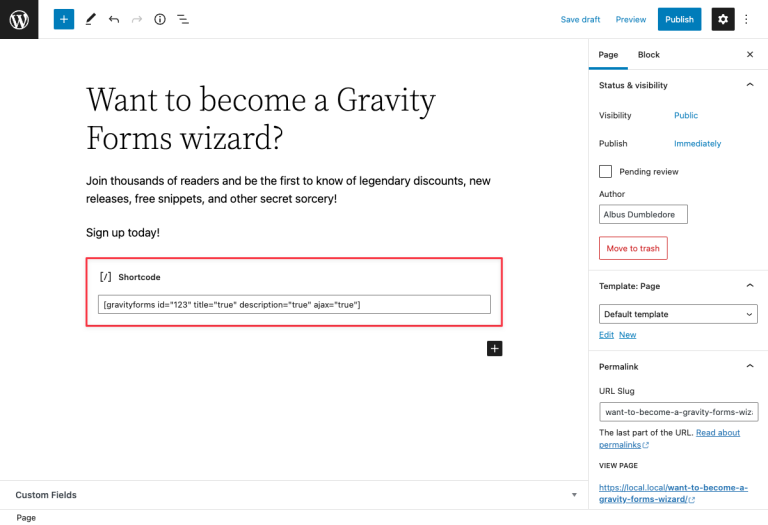This screenshot has height=525, width=768.
Task: Open the three-dot Options menu
Action: pos(746,19)
